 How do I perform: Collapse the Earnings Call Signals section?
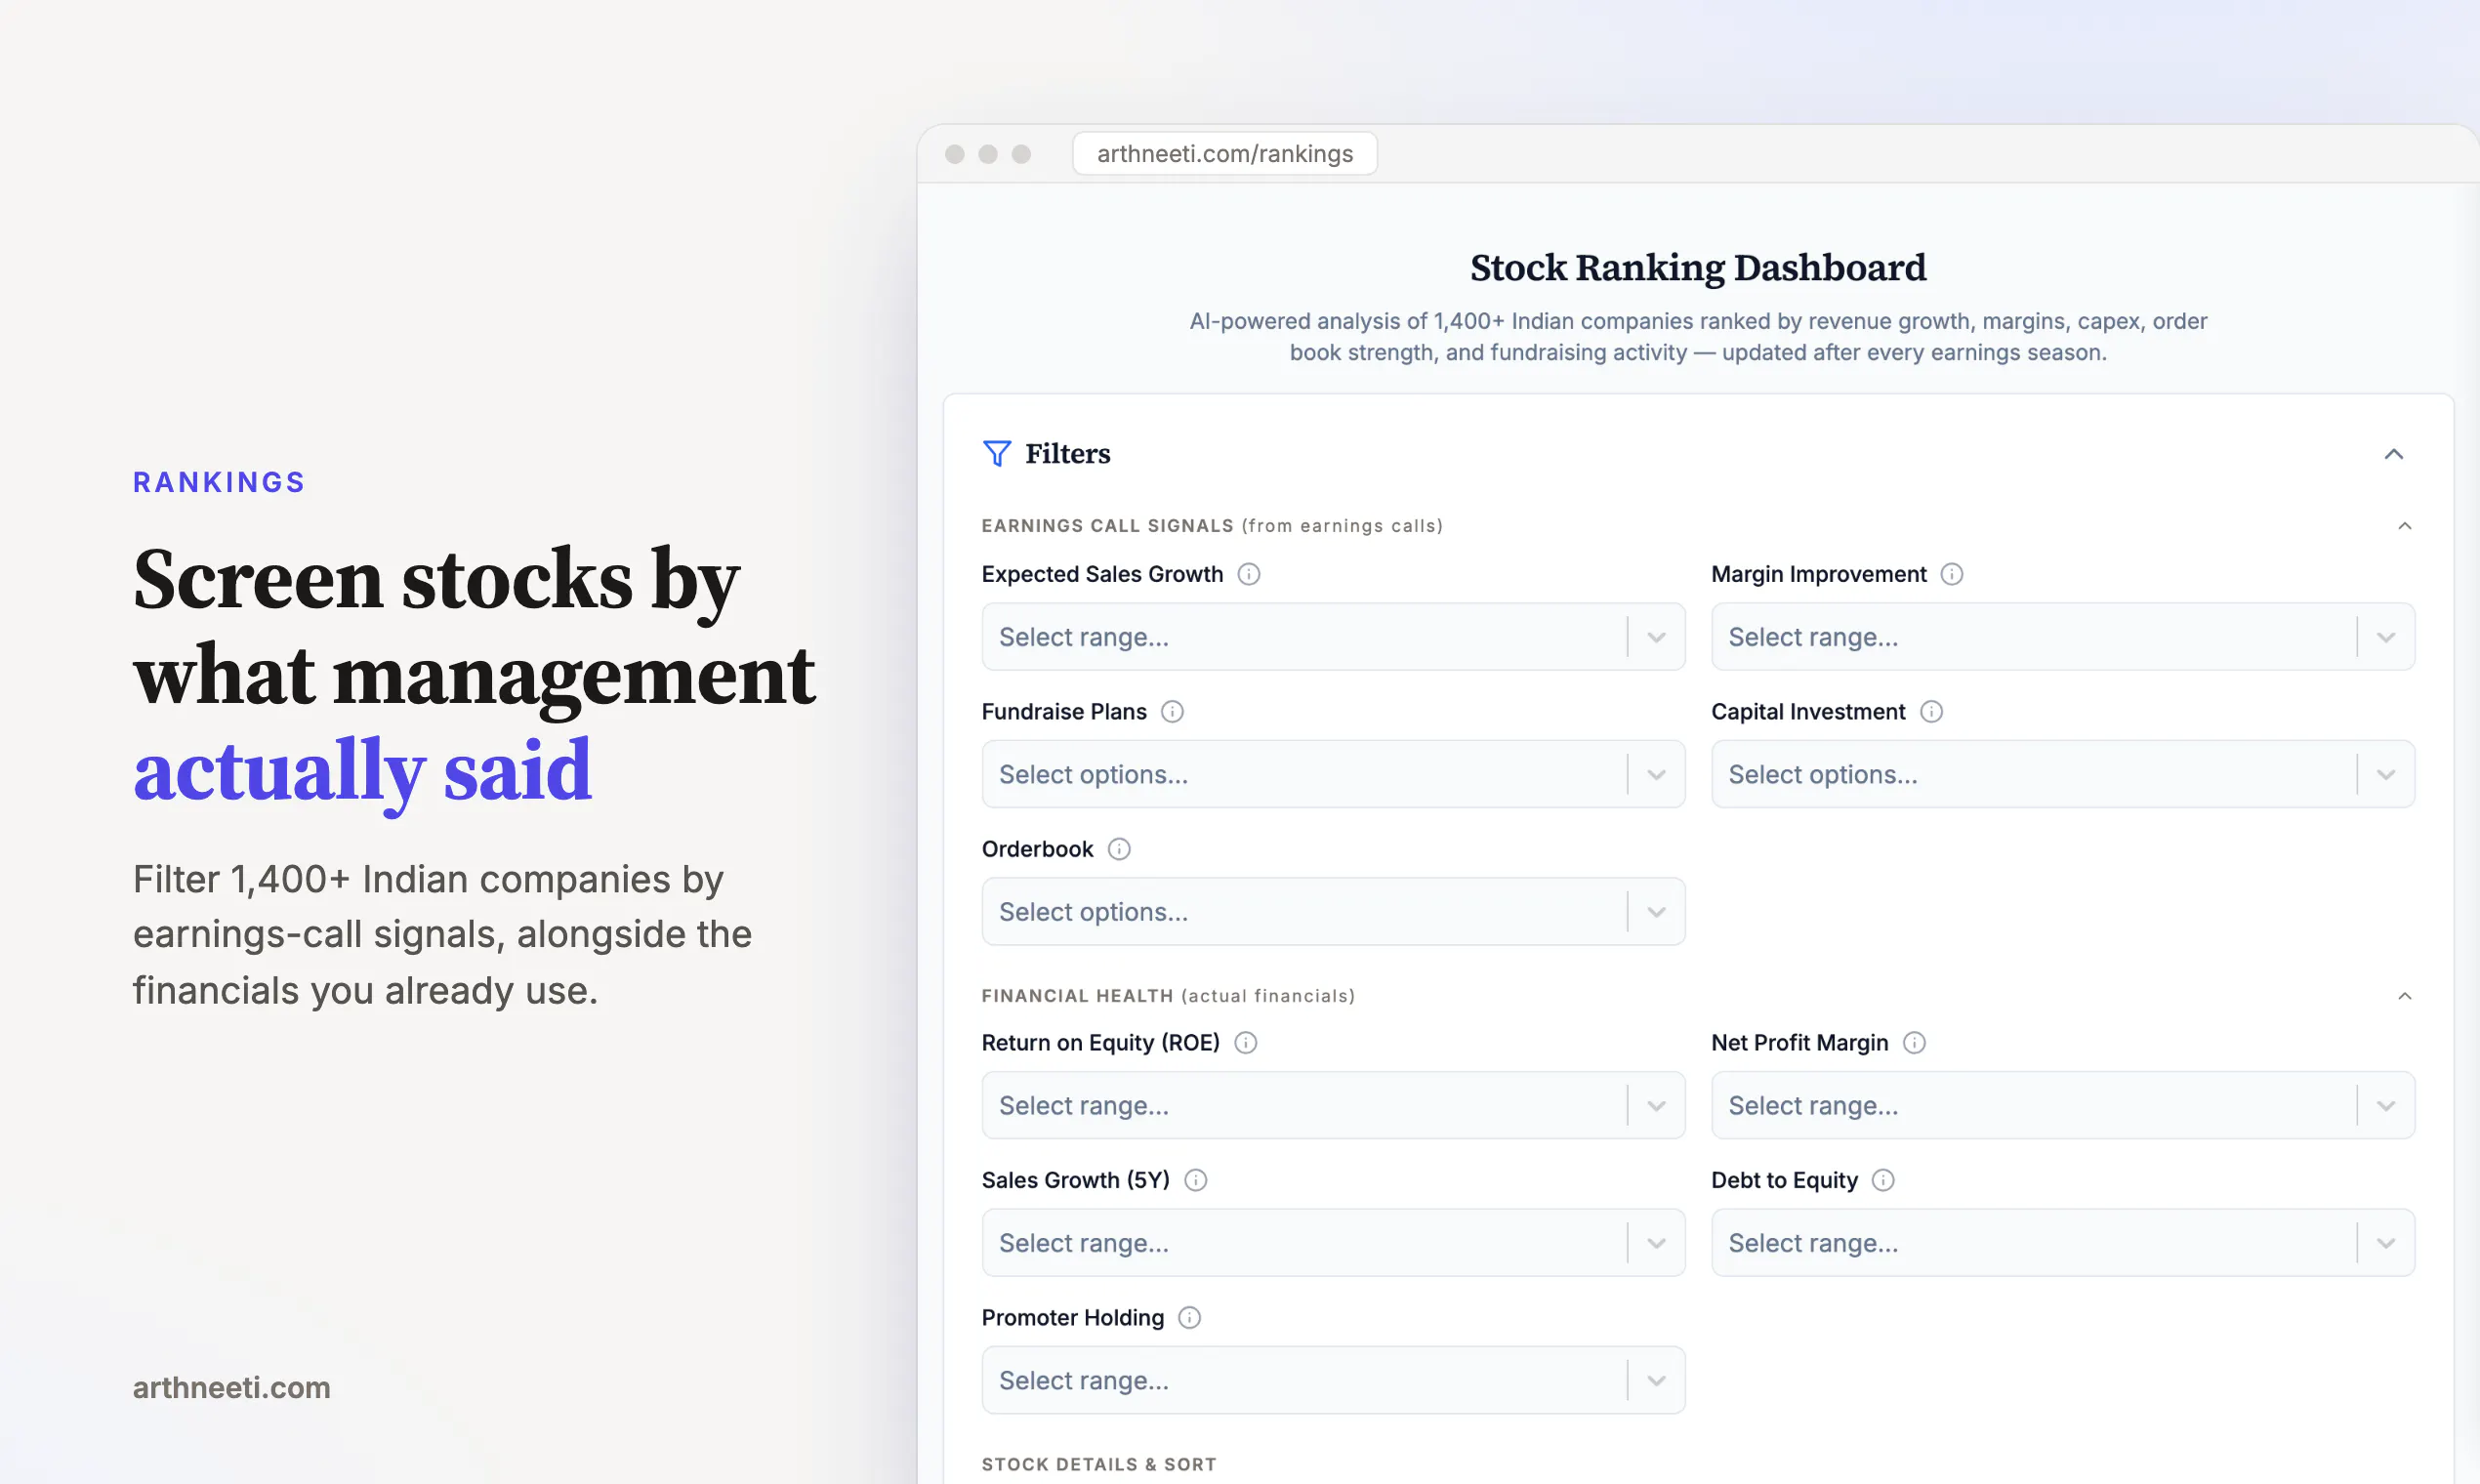[2404, 526]
